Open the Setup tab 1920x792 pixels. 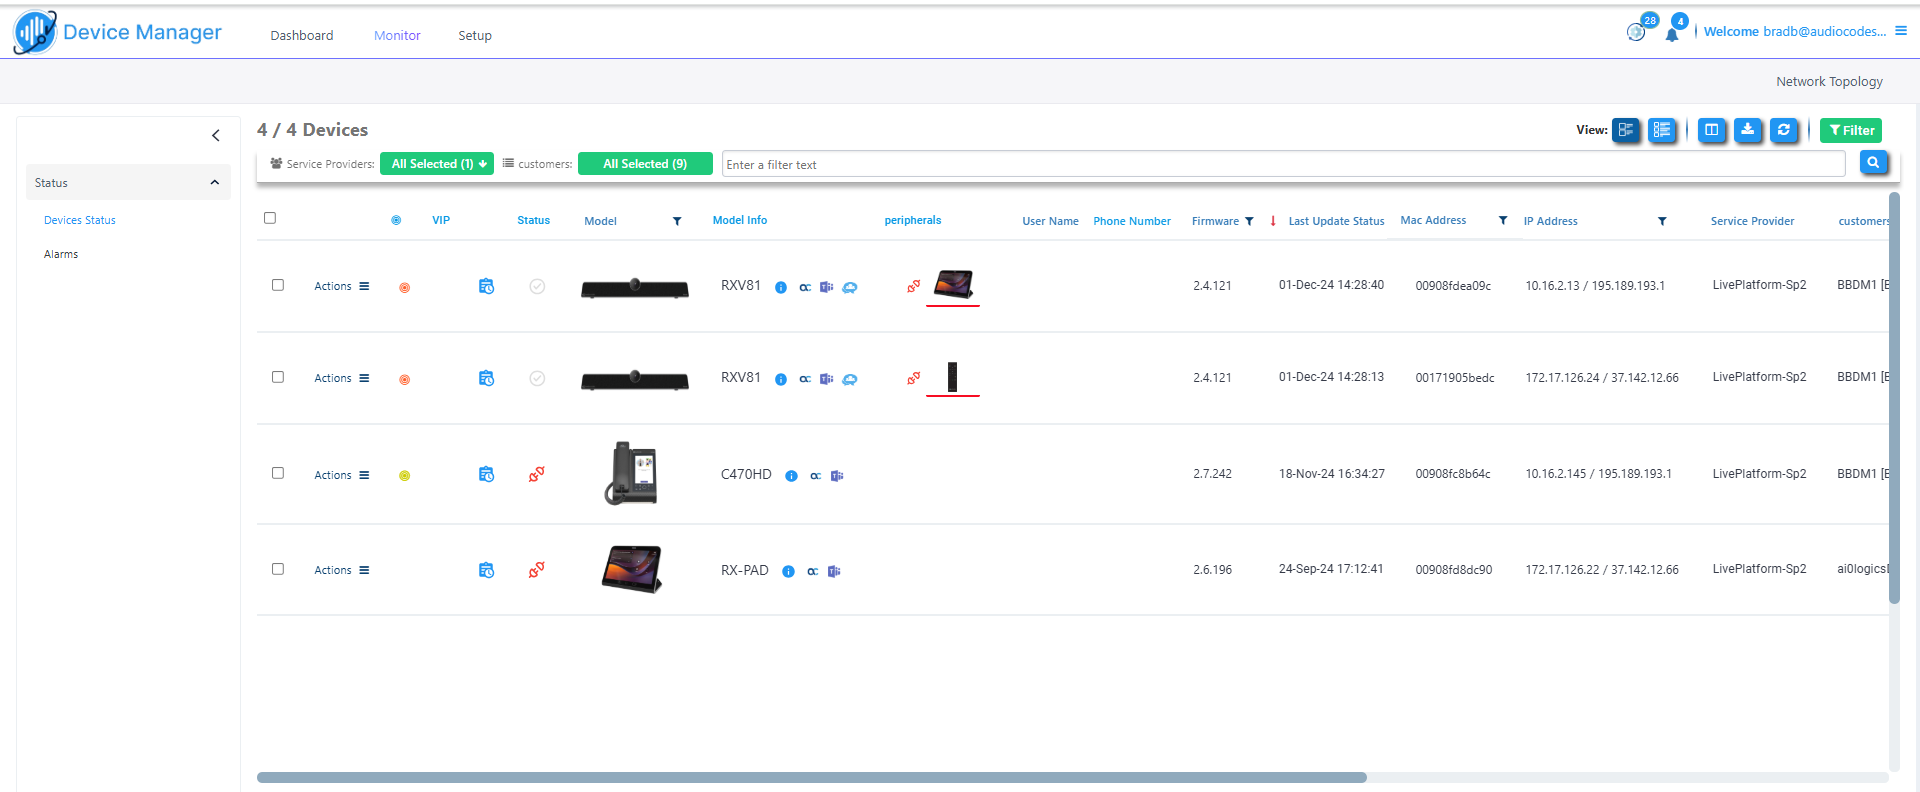(x=475, y=35)
